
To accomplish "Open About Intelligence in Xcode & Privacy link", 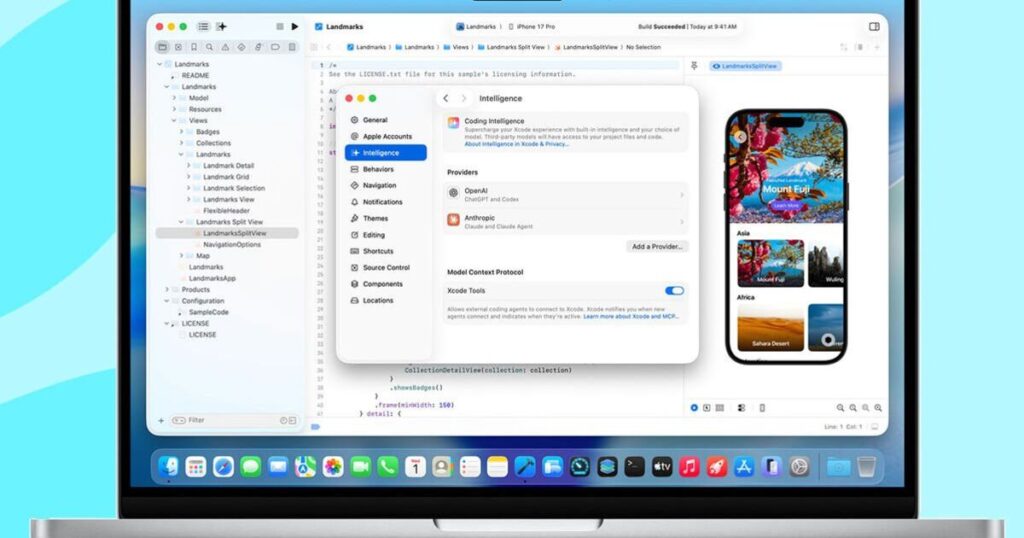I will 516,144.
